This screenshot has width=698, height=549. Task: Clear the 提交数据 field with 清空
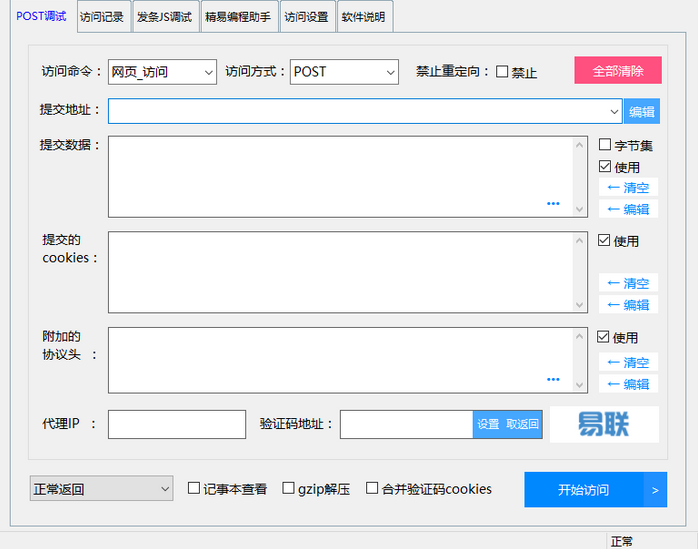click(x=629, y=187)
